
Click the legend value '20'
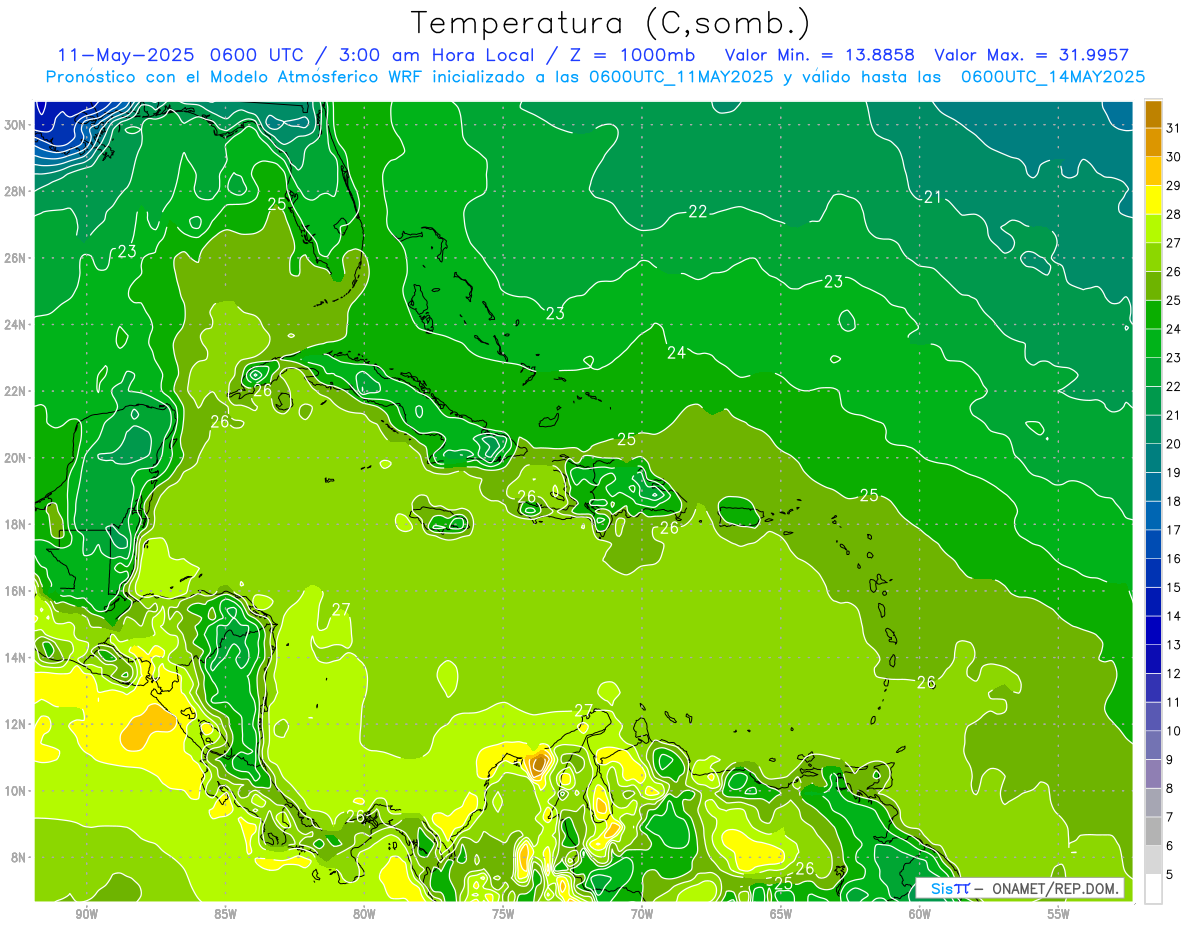click(x=1174, y=444)
